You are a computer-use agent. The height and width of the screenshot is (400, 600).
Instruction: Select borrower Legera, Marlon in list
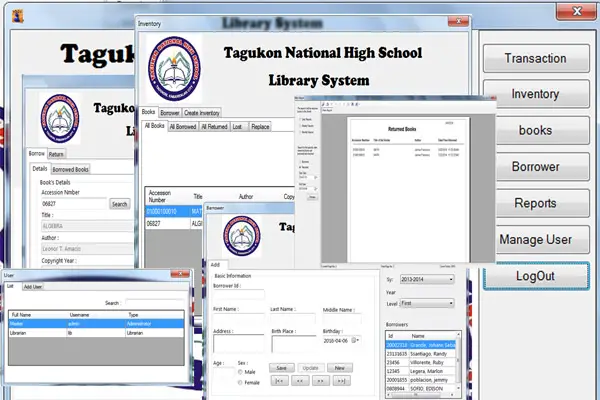[x=421, y=371]
